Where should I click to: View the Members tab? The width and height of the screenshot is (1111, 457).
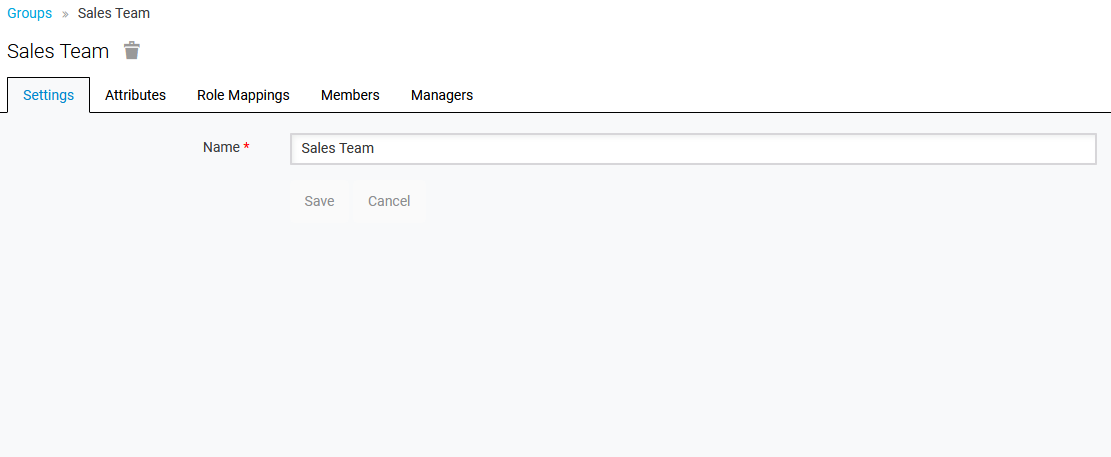[350, 95]
